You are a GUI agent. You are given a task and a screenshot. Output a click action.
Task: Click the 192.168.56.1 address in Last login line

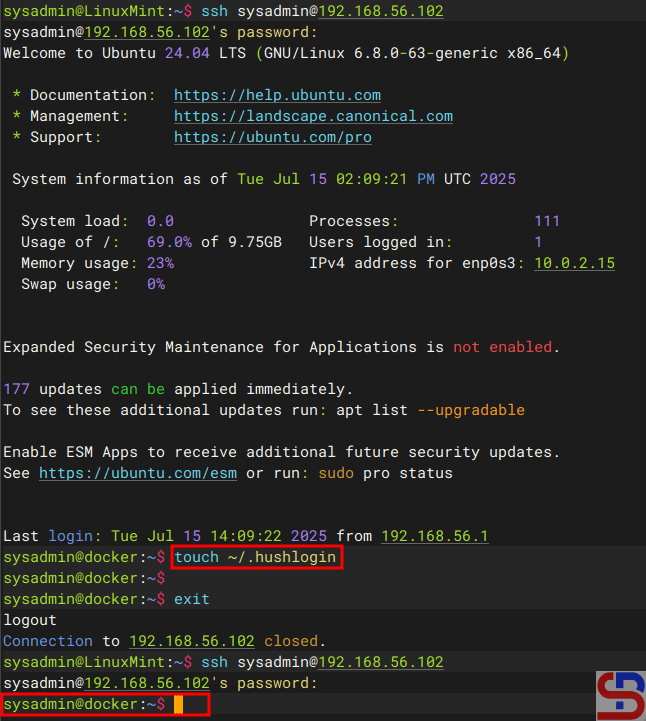[434, 536]
